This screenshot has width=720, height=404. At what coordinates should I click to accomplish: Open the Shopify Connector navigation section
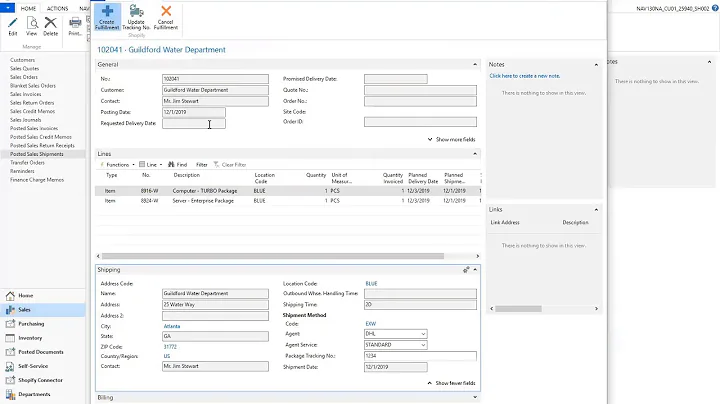coord(40,379)
